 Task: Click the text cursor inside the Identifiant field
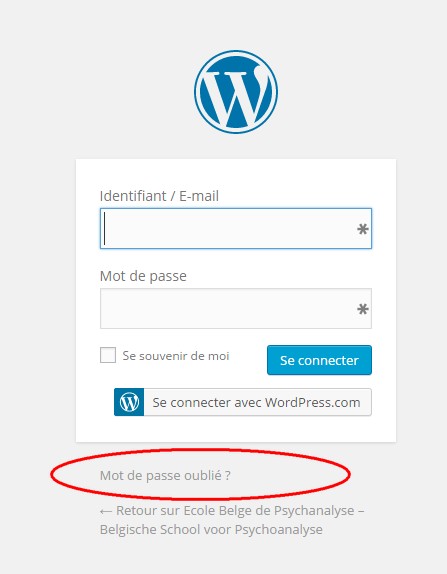(105, 228)
